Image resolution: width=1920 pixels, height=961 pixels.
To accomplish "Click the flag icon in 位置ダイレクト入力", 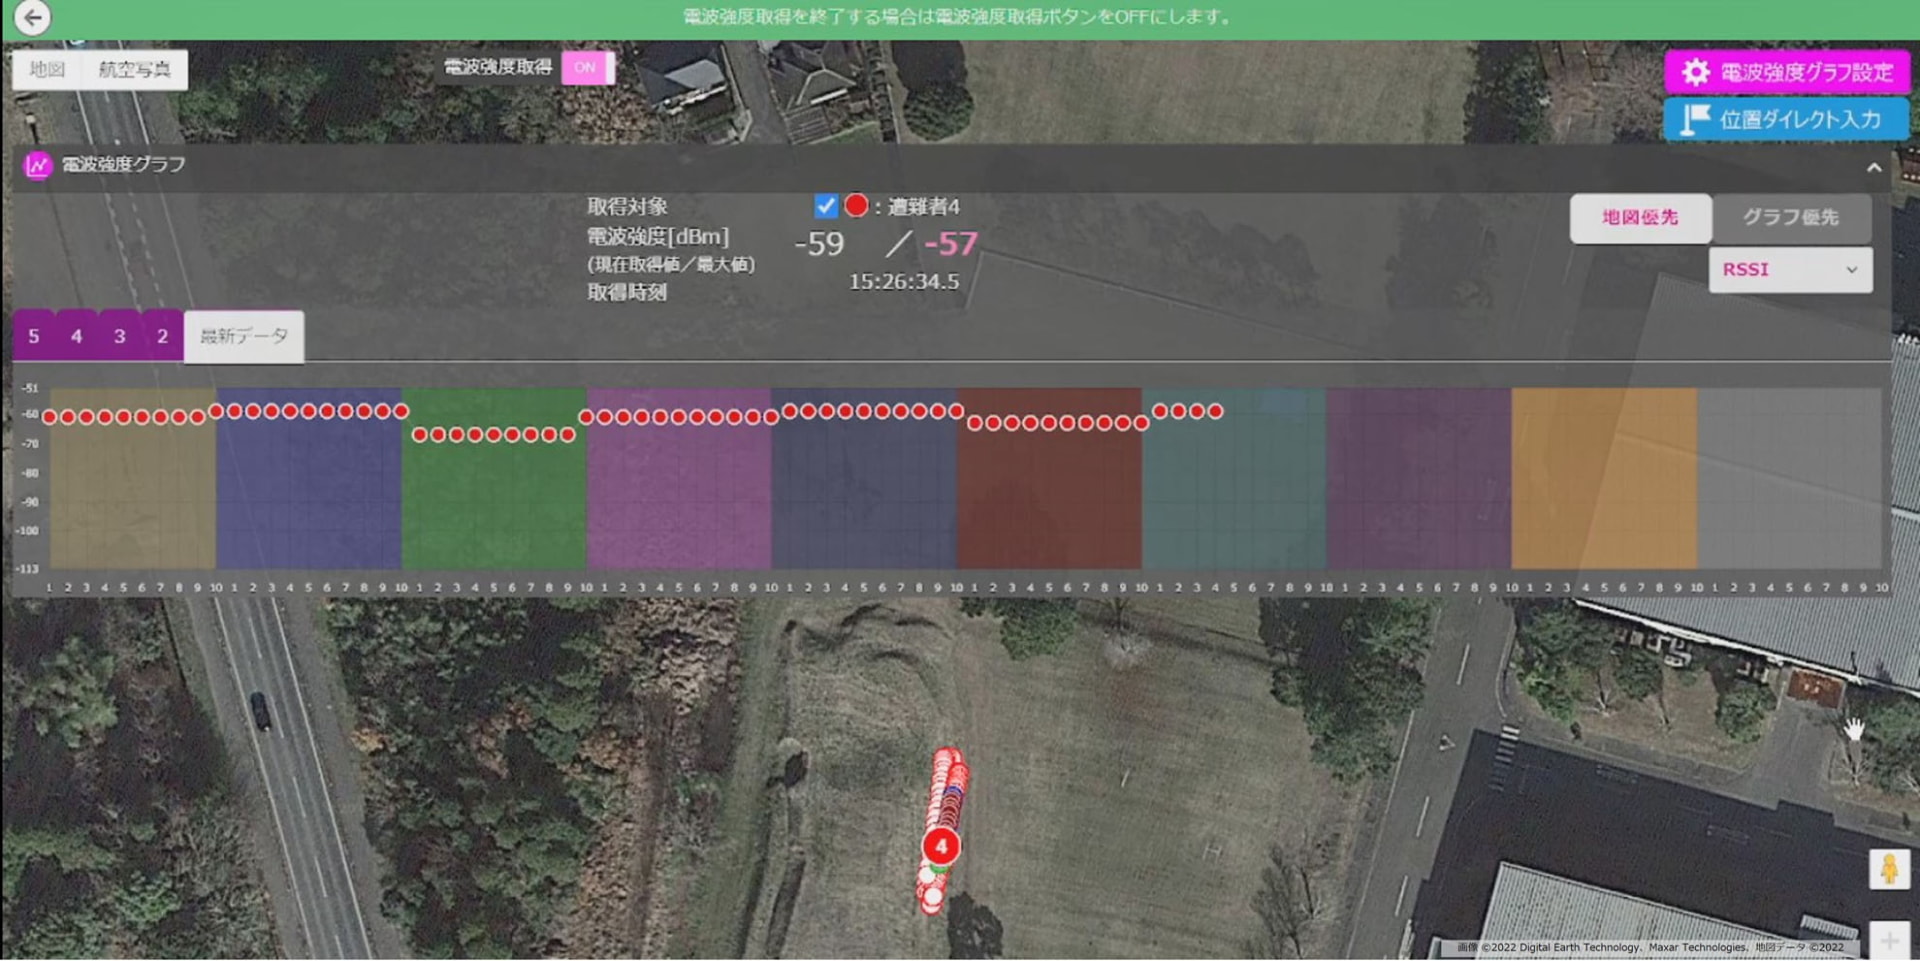I will tap(1696, 120).
